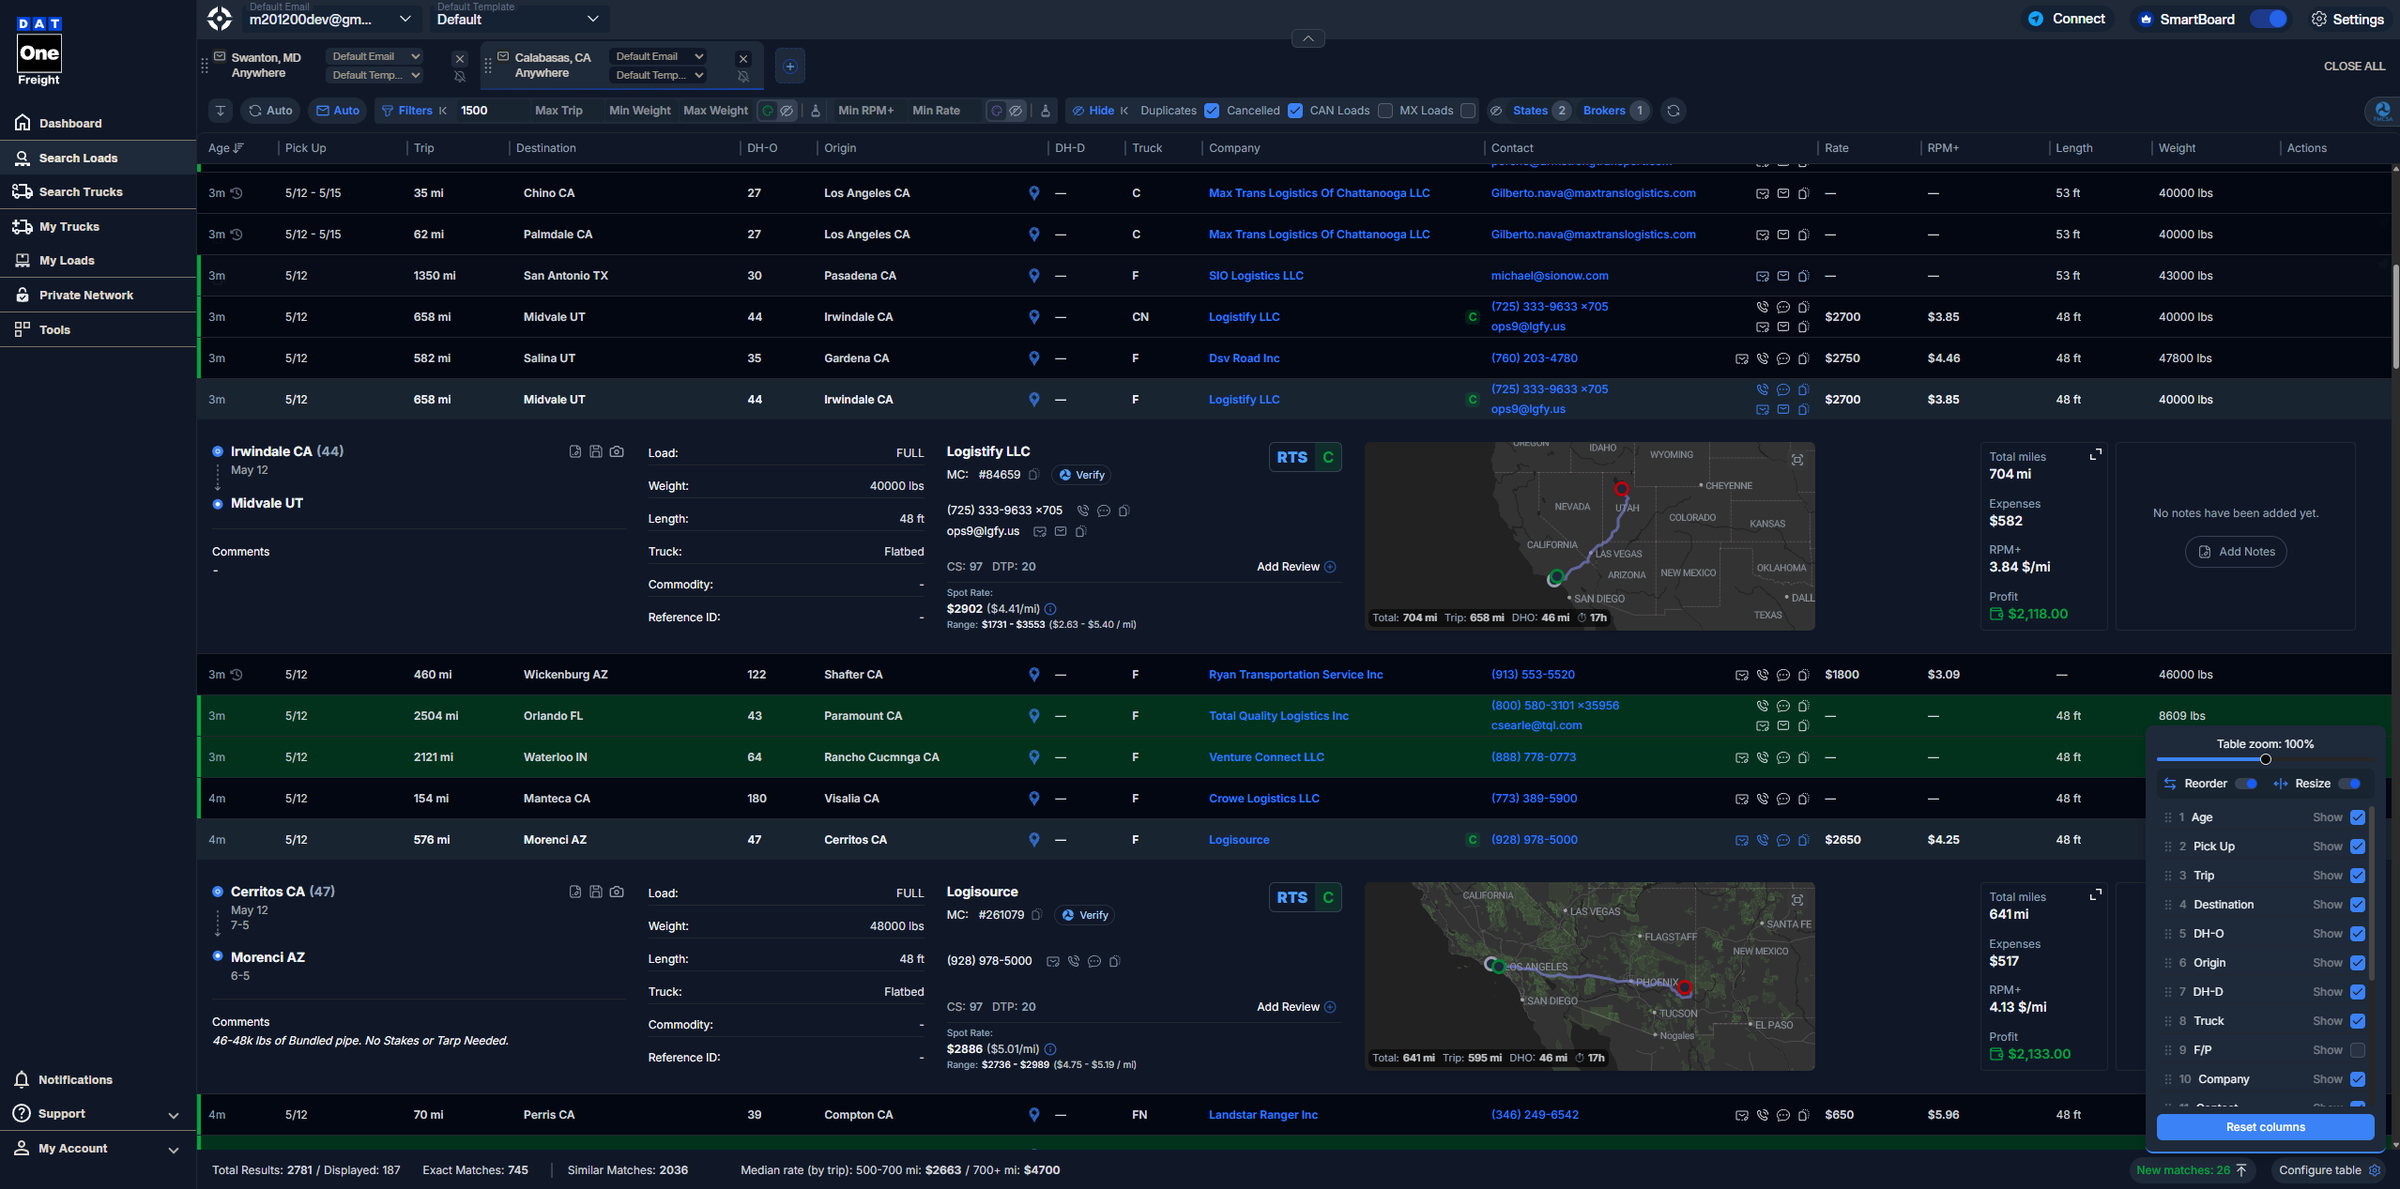The width and height of the screenshot is (2400, 1189).
Task: Mute alerts bell for Calabasas, CA search
Action: tap(743, 76)
